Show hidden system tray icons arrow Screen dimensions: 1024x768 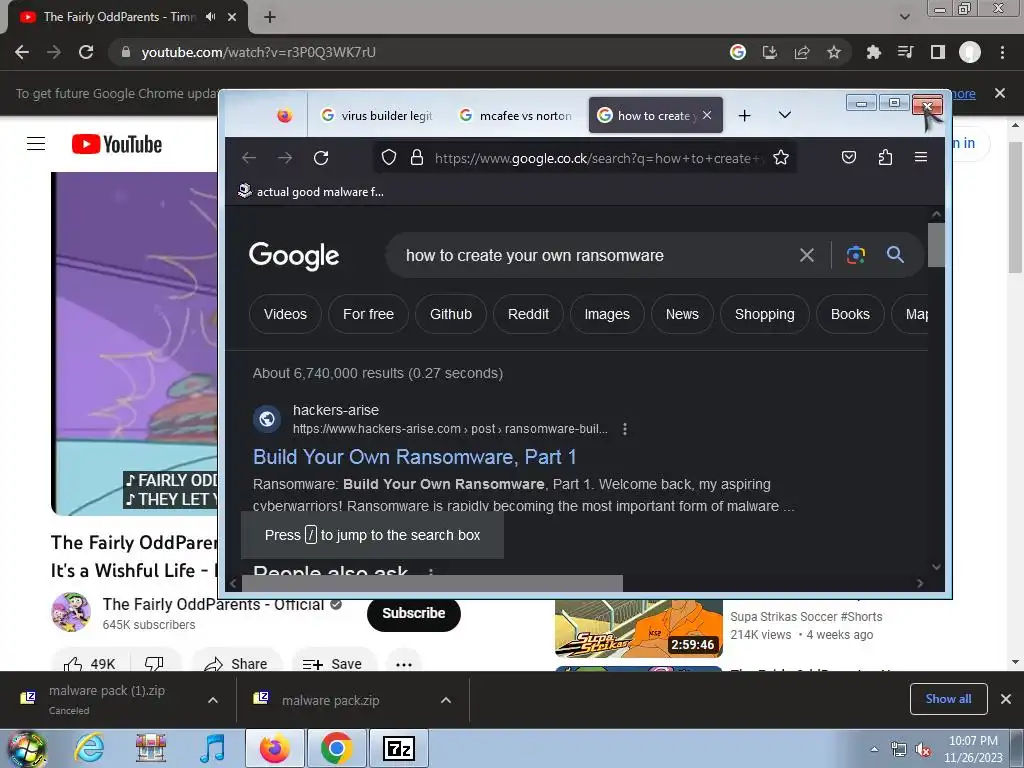874,749
